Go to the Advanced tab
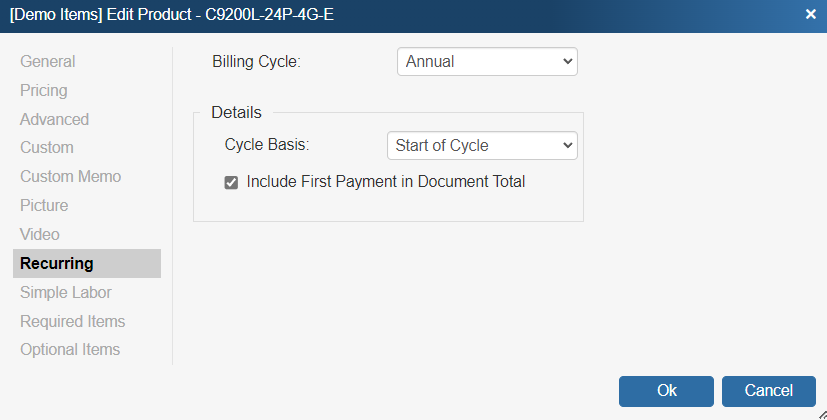The height and width of the screenshot is (420, 827). tap(54, 120)
